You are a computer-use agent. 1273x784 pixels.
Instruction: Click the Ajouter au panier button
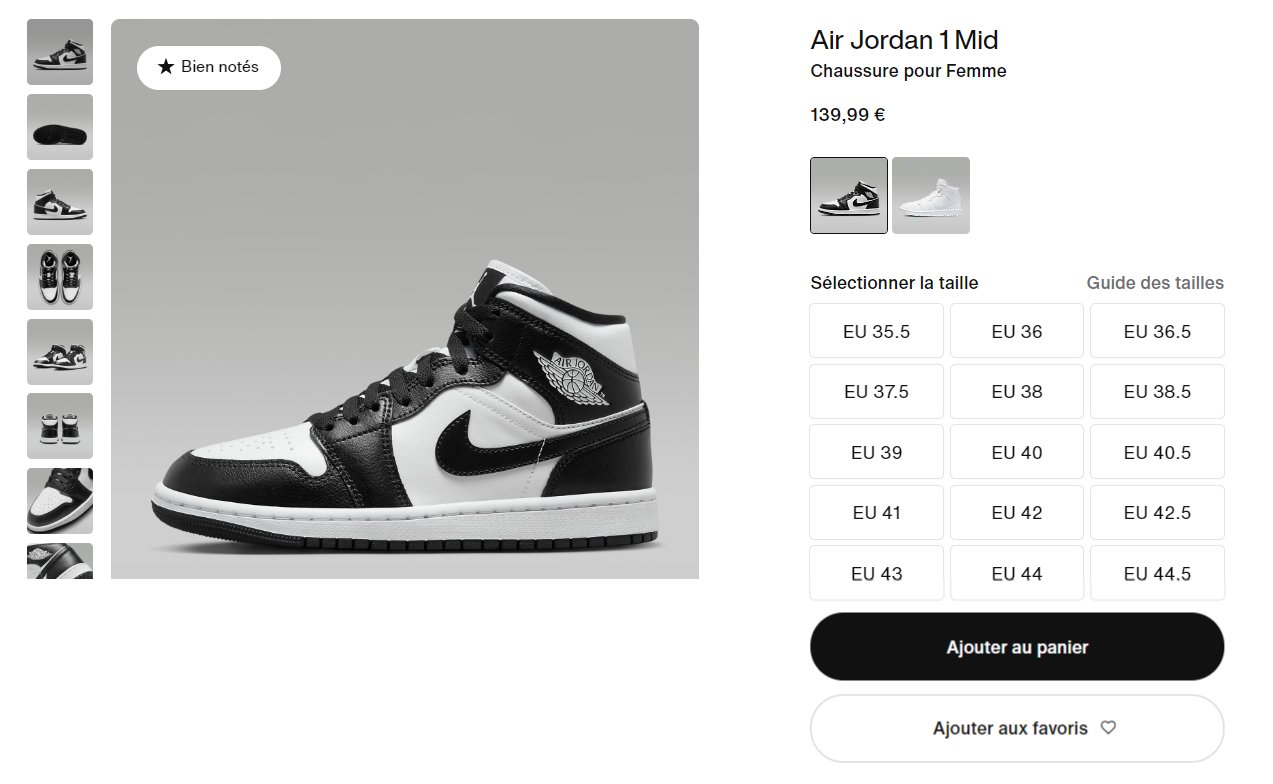[1017, 647]
